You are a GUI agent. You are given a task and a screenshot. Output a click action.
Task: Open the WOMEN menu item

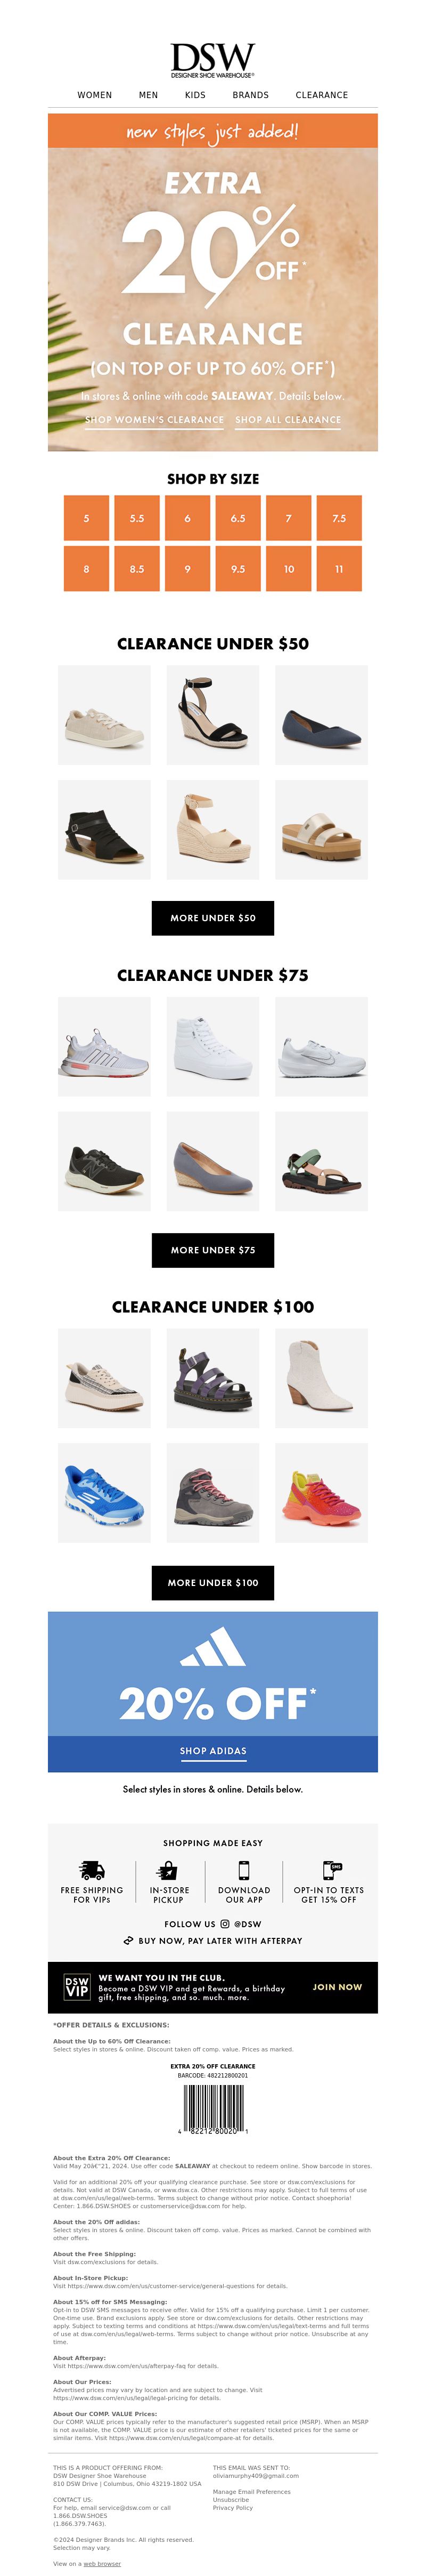[95, 95]
